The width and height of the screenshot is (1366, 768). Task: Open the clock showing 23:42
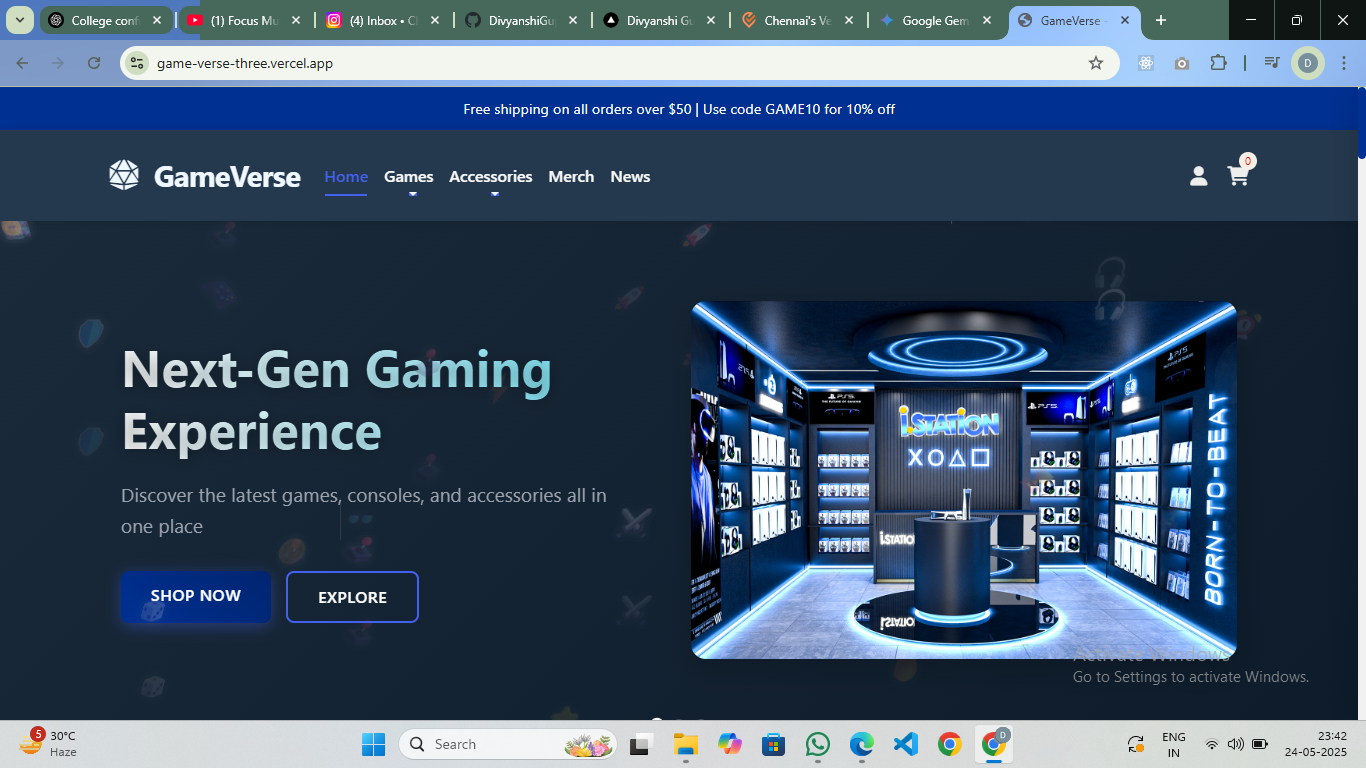pos(1317,744)
